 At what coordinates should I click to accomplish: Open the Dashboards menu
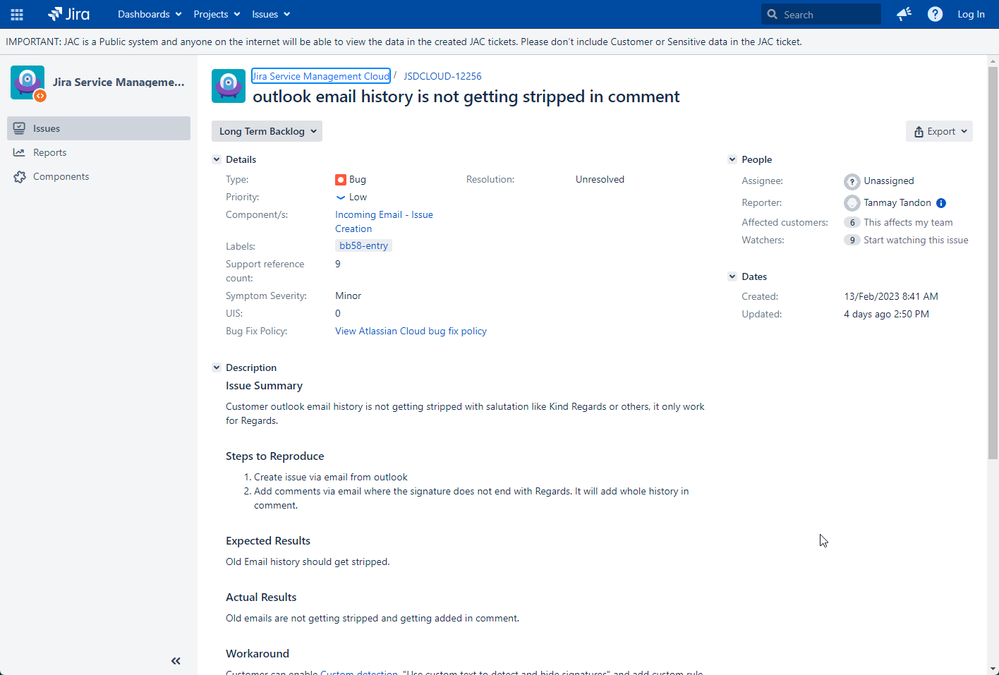150,14
